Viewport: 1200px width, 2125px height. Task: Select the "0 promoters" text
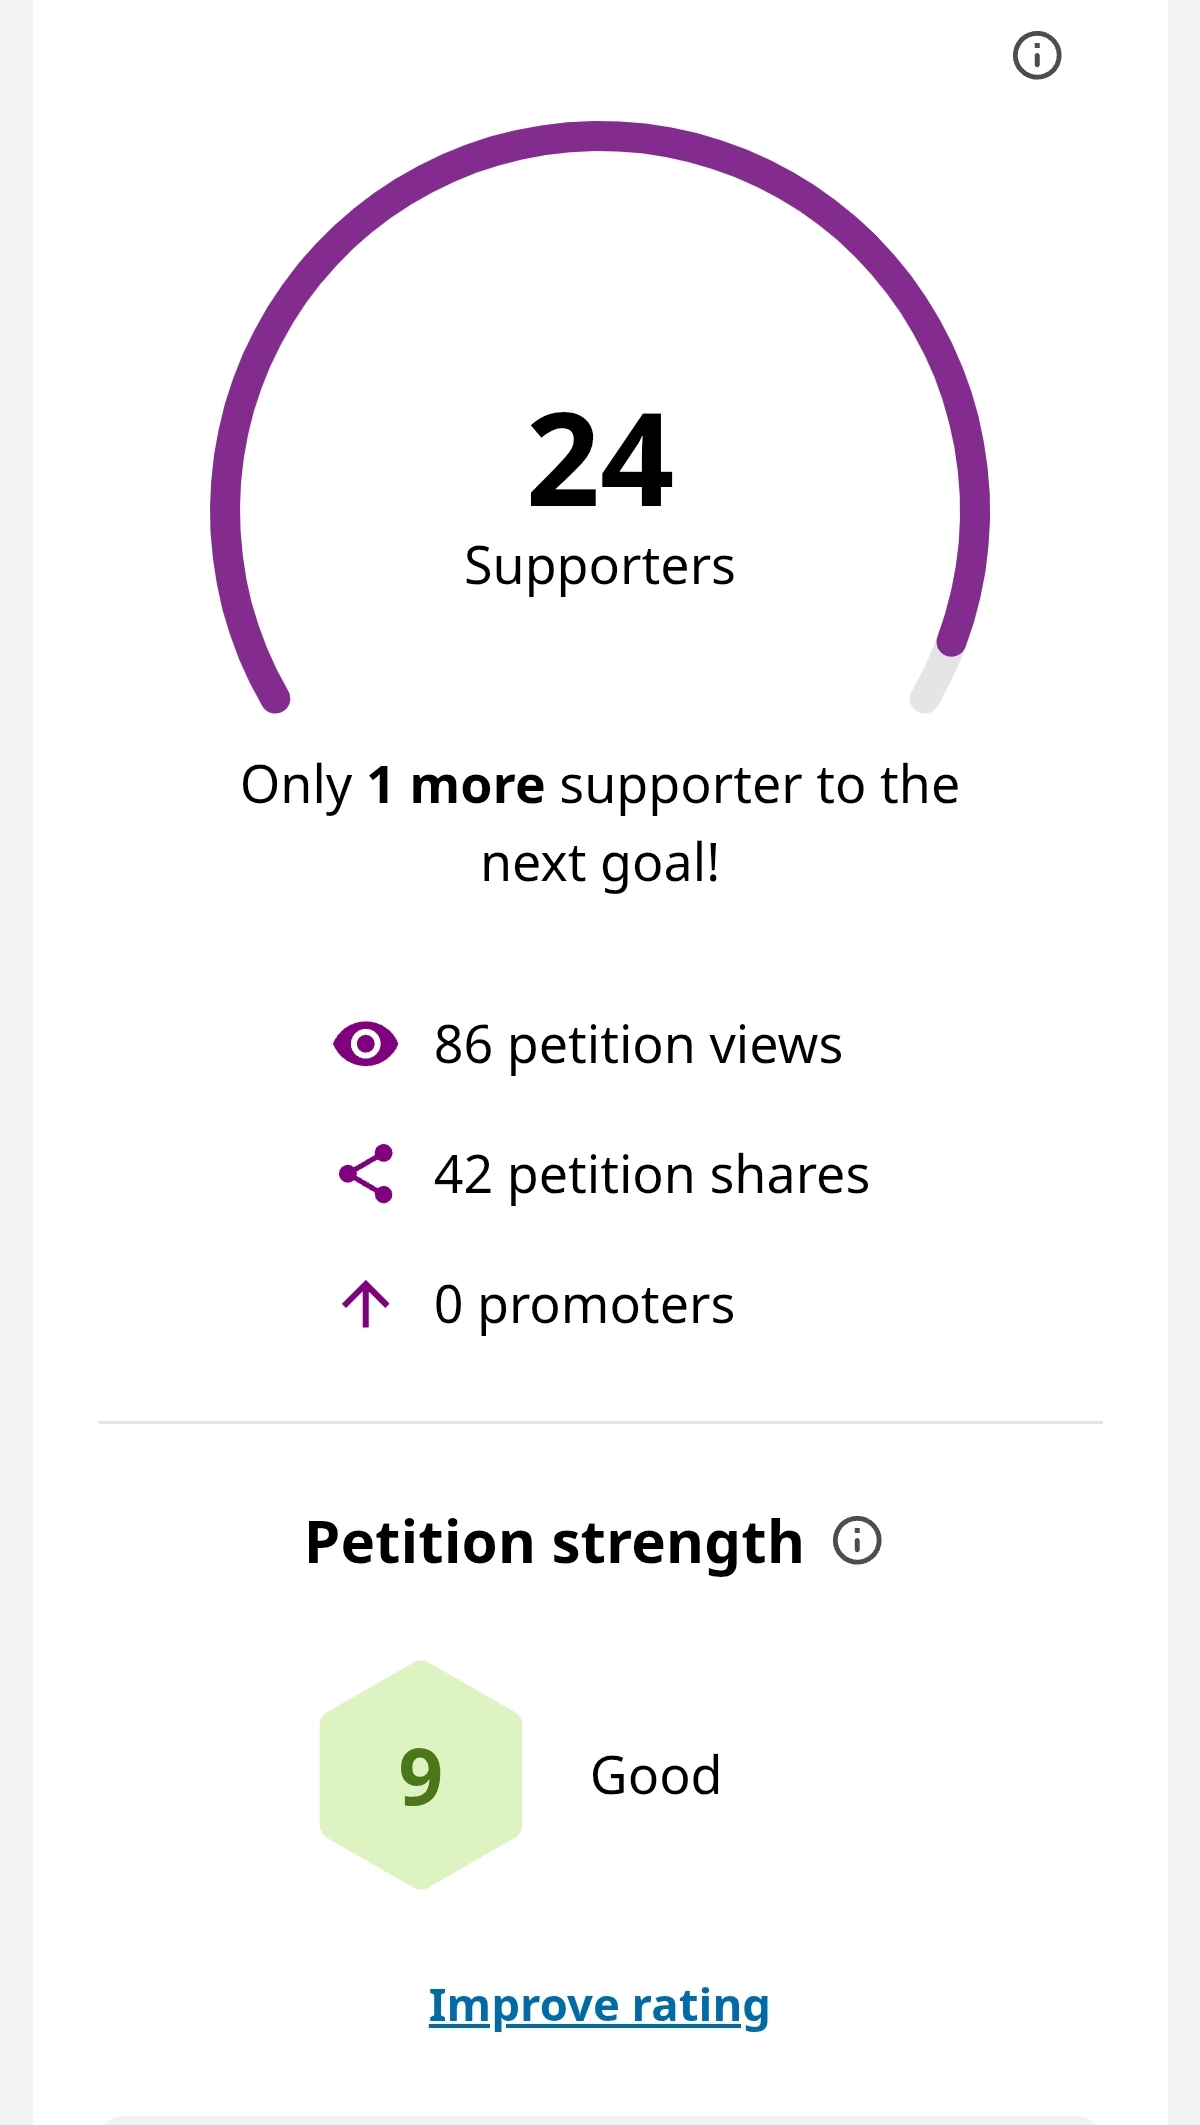tap(584, 1304)
